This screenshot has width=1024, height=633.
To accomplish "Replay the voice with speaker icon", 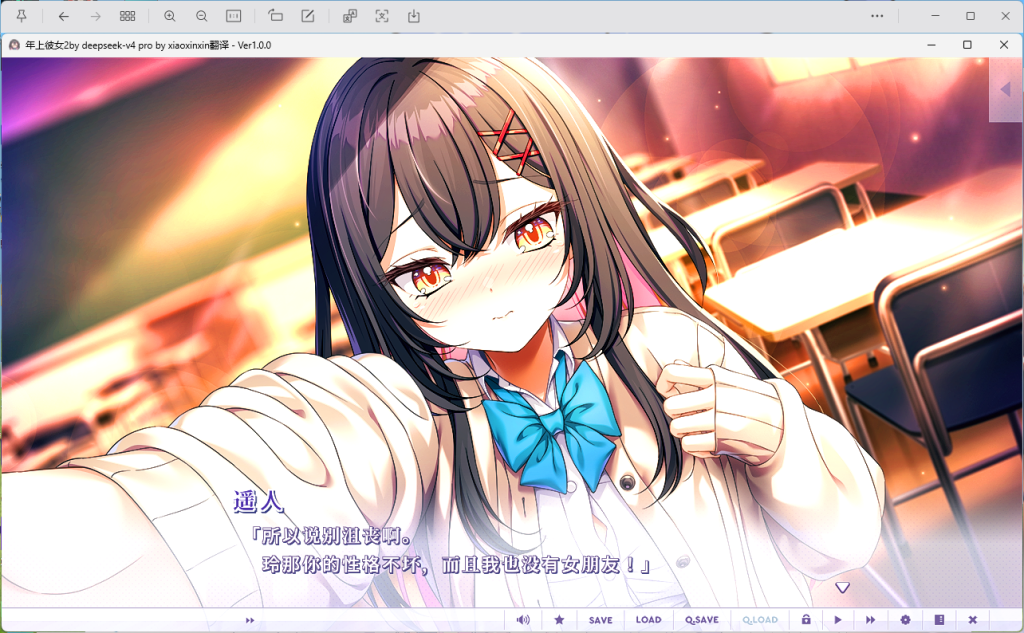I will pos(523,620).
